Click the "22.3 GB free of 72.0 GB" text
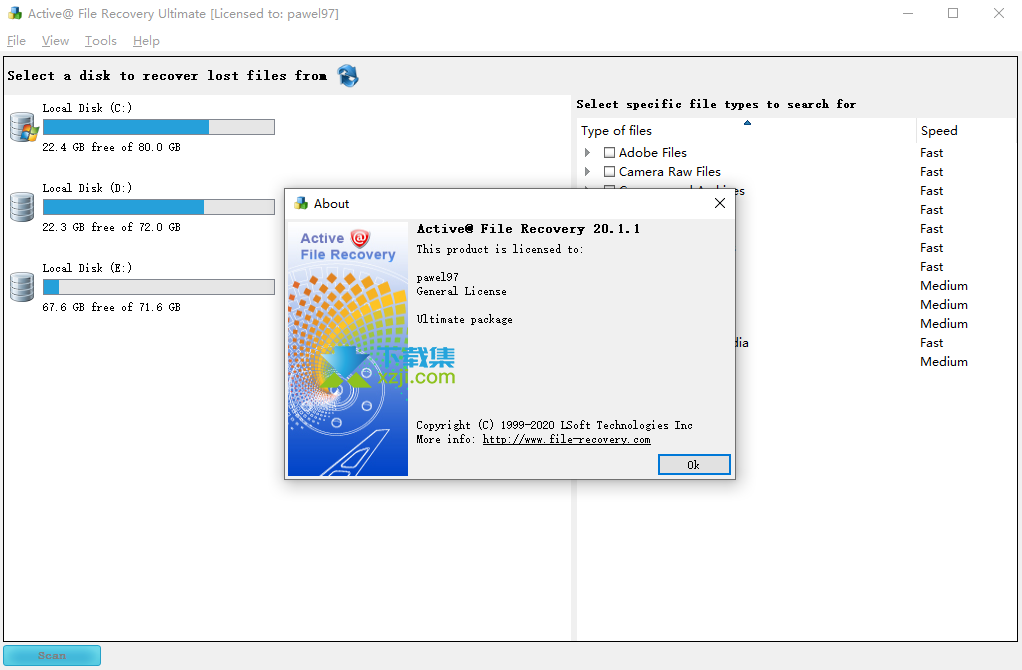 pyautogui.click(x=111, y=227)
